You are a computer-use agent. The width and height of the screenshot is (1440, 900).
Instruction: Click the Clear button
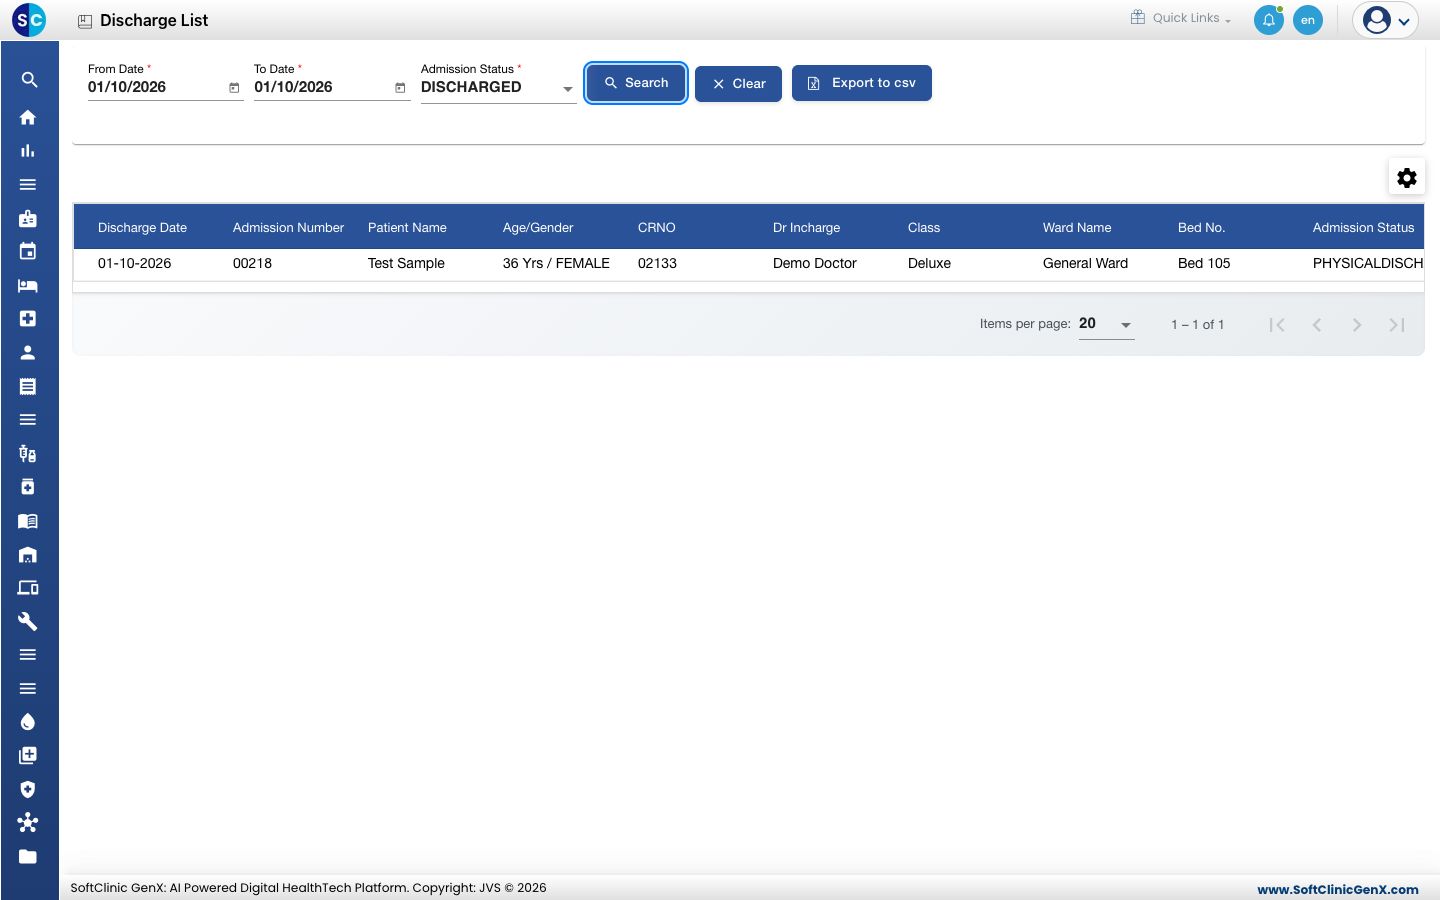click(738, 84)
